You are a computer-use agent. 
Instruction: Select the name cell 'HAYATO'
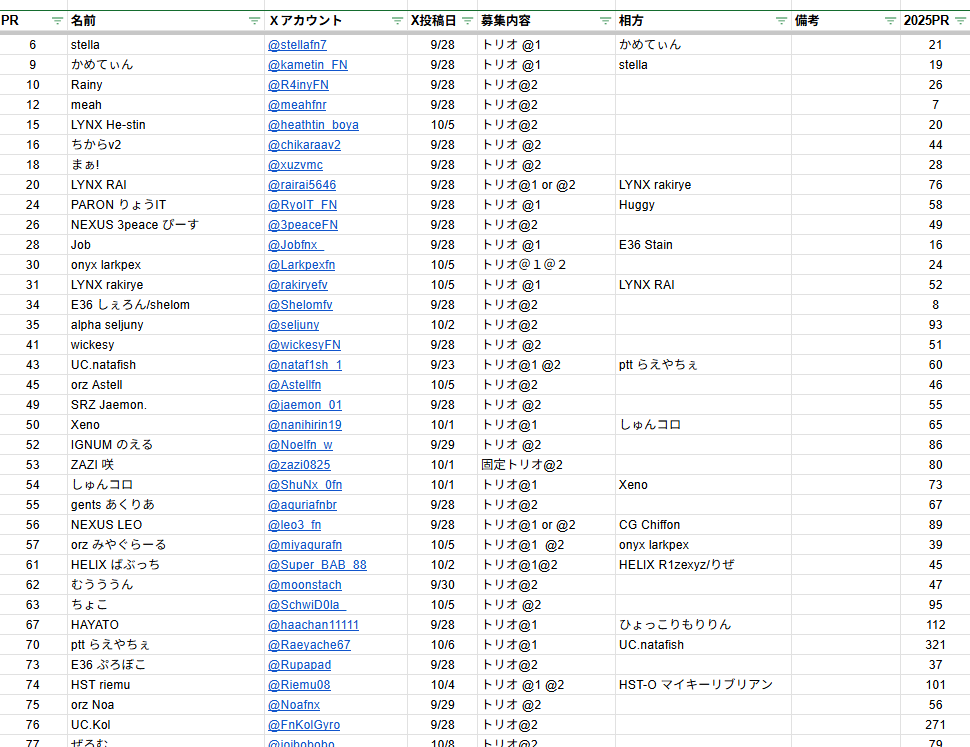[166, 625]
